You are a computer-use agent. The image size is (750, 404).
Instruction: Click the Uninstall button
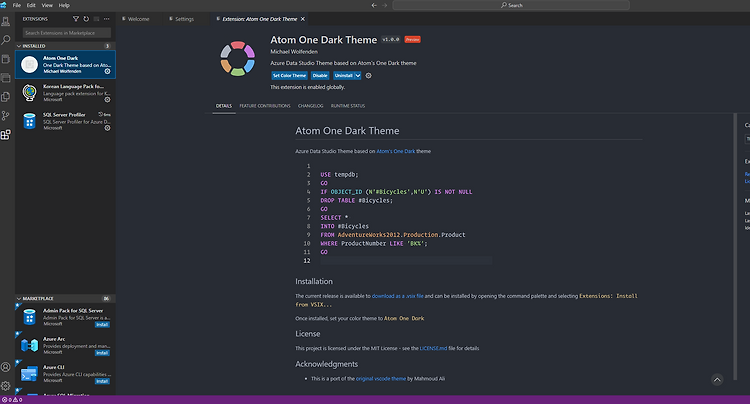pos(343,76)
